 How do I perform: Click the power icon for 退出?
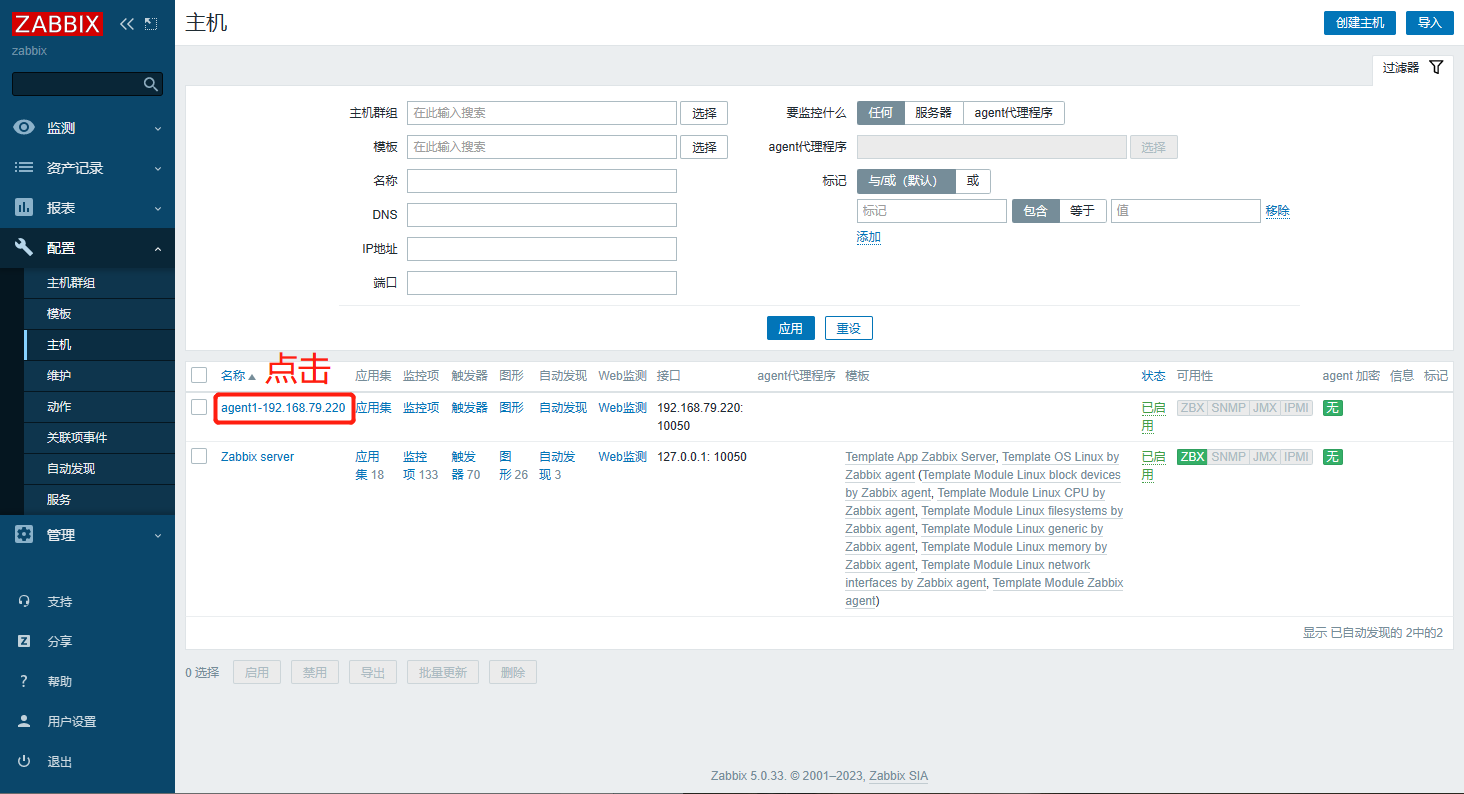pos(24,762)
